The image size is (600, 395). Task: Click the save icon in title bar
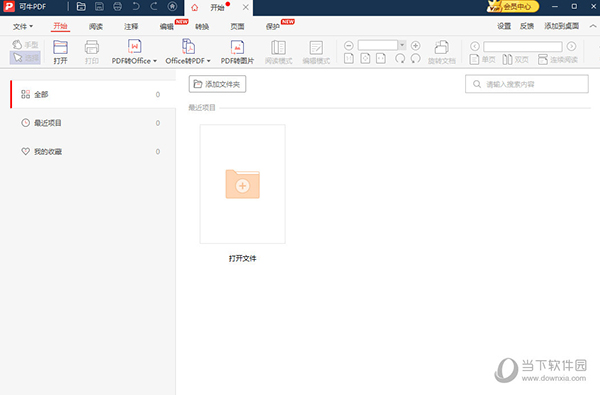point(99,7)
